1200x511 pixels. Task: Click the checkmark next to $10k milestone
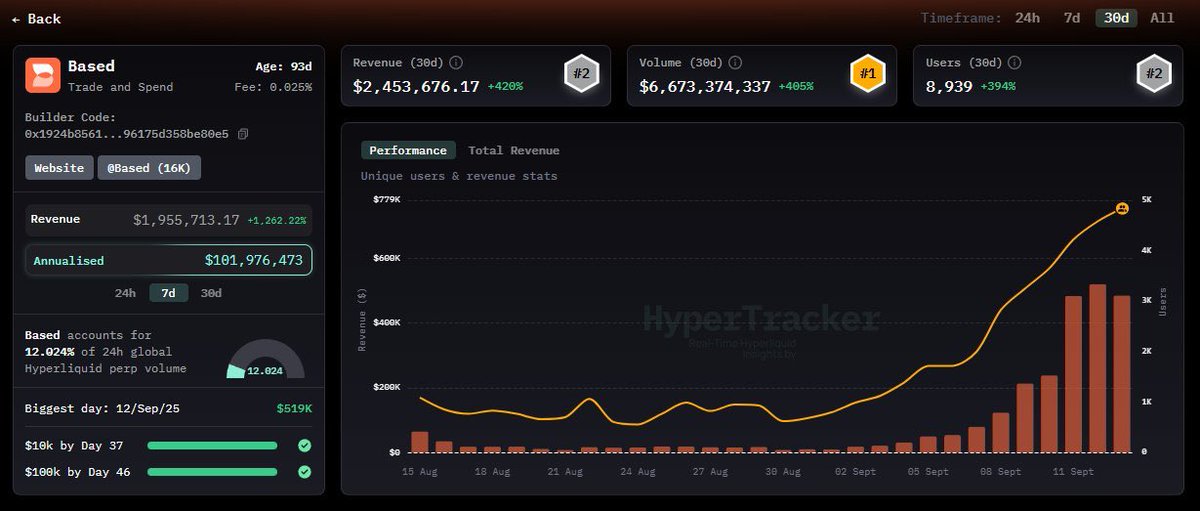click(304, 445)
